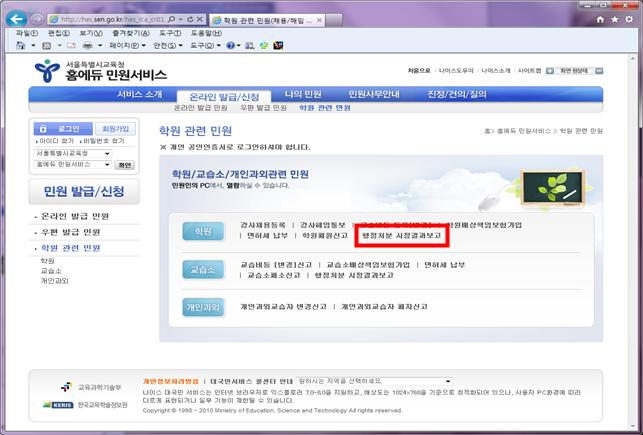Click the screen zoom-out minus icon
This screenshot has height=435, width=643.
[x=599, y=71]
